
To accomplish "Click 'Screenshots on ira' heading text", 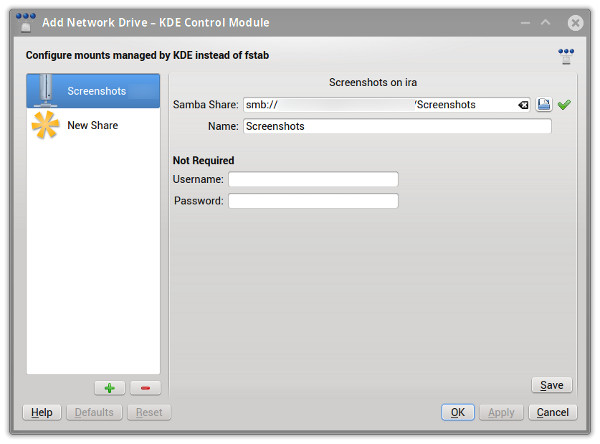I will click(373, 82).
